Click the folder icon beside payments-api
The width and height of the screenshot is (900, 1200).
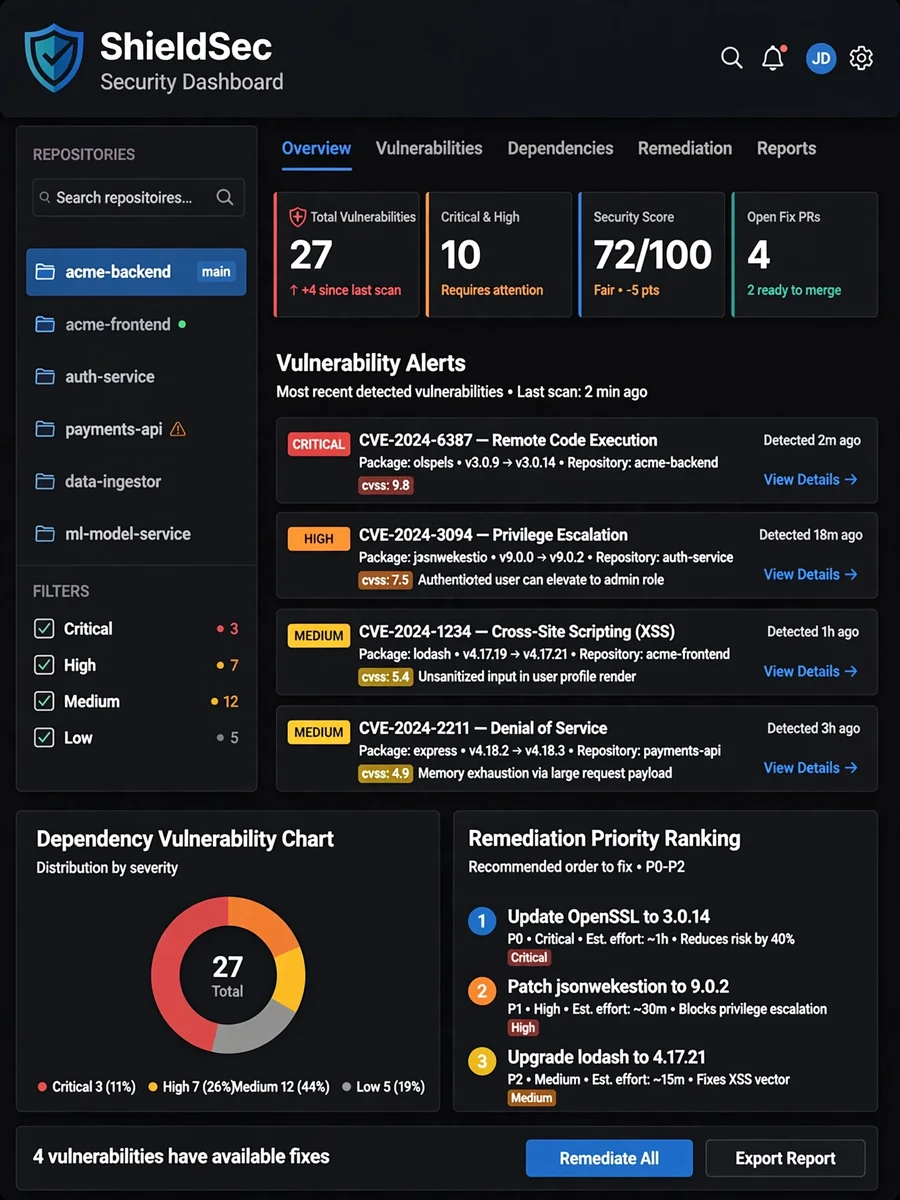tap(44, 429)
